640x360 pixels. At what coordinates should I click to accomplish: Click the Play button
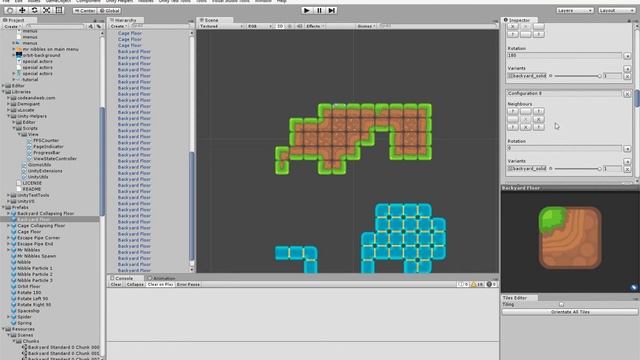[307, 10]
